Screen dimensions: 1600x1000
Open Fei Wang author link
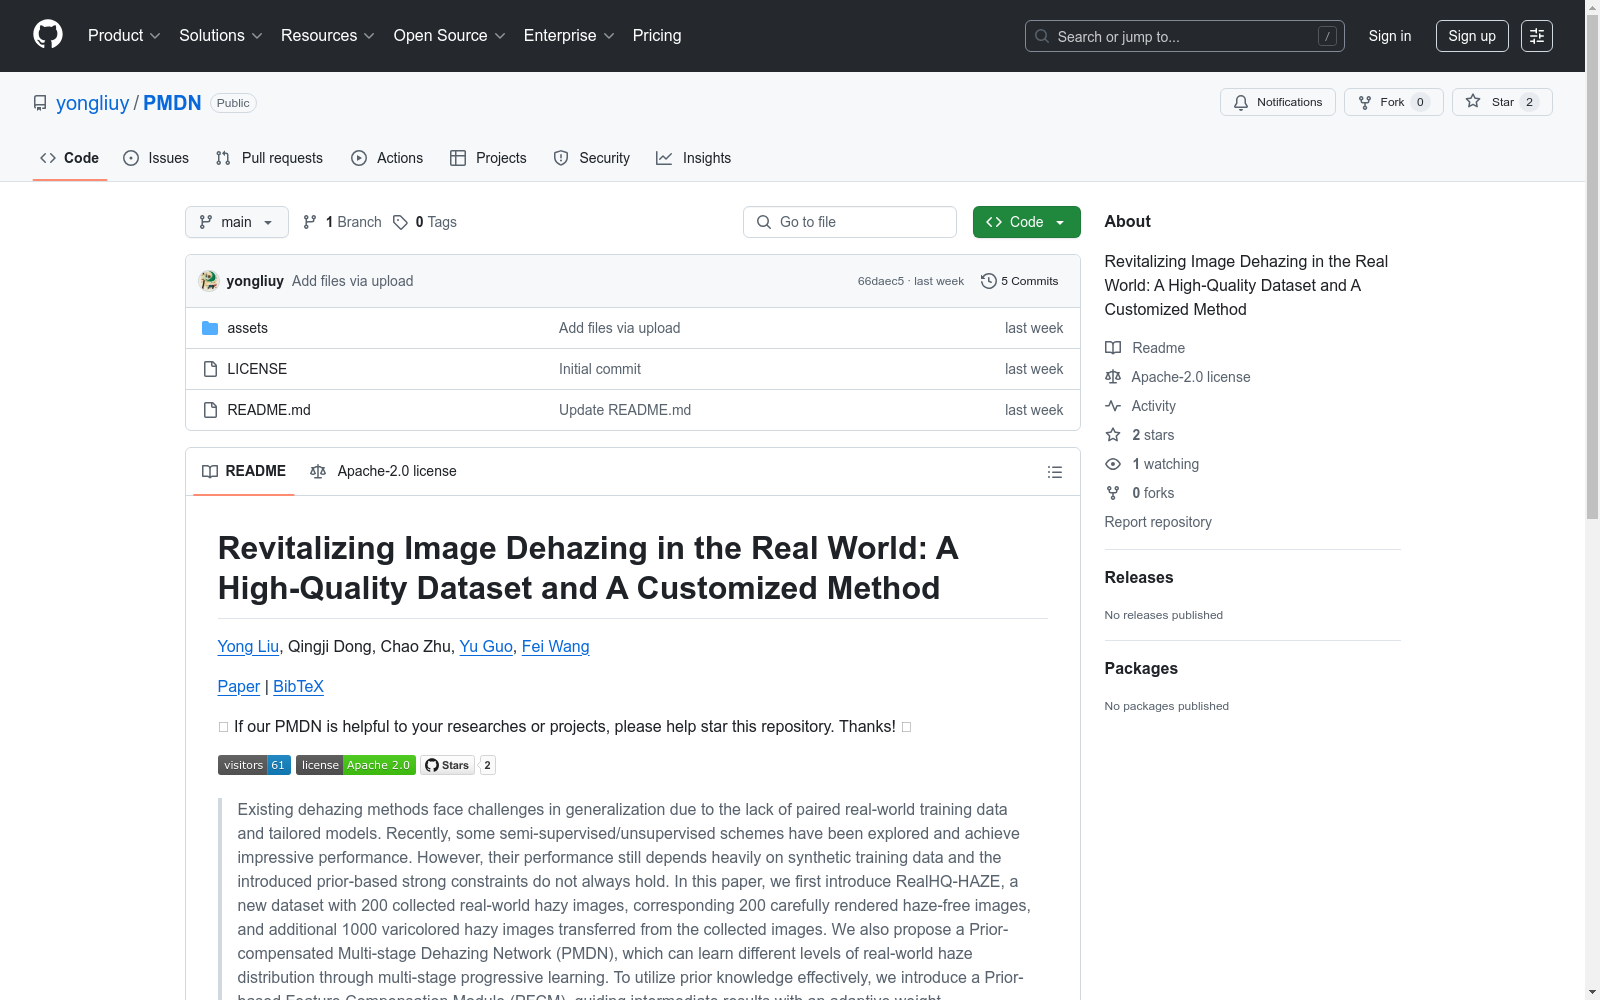[556, 646]
